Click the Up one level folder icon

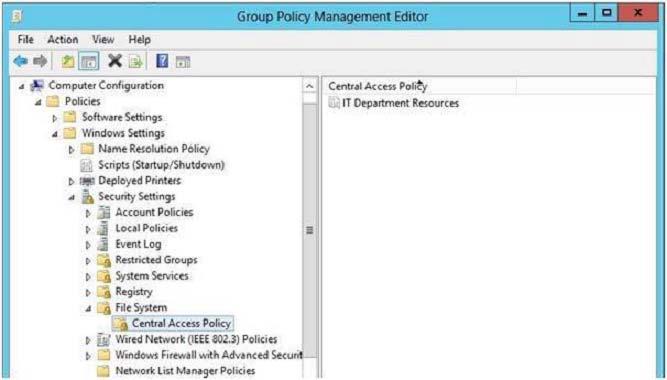(x=68, y=62)
